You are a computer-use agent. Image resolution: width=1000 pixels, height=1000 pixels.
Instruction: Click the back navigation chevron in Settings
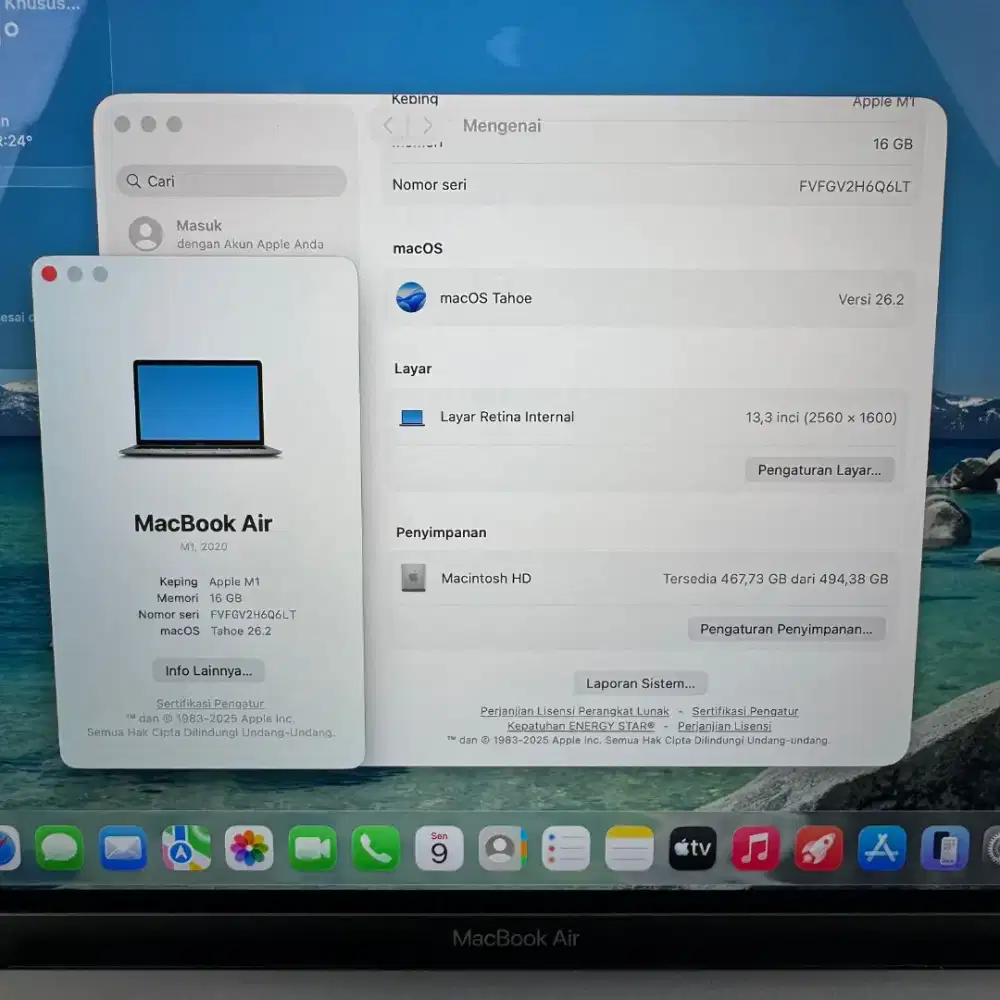click(389, 125)
